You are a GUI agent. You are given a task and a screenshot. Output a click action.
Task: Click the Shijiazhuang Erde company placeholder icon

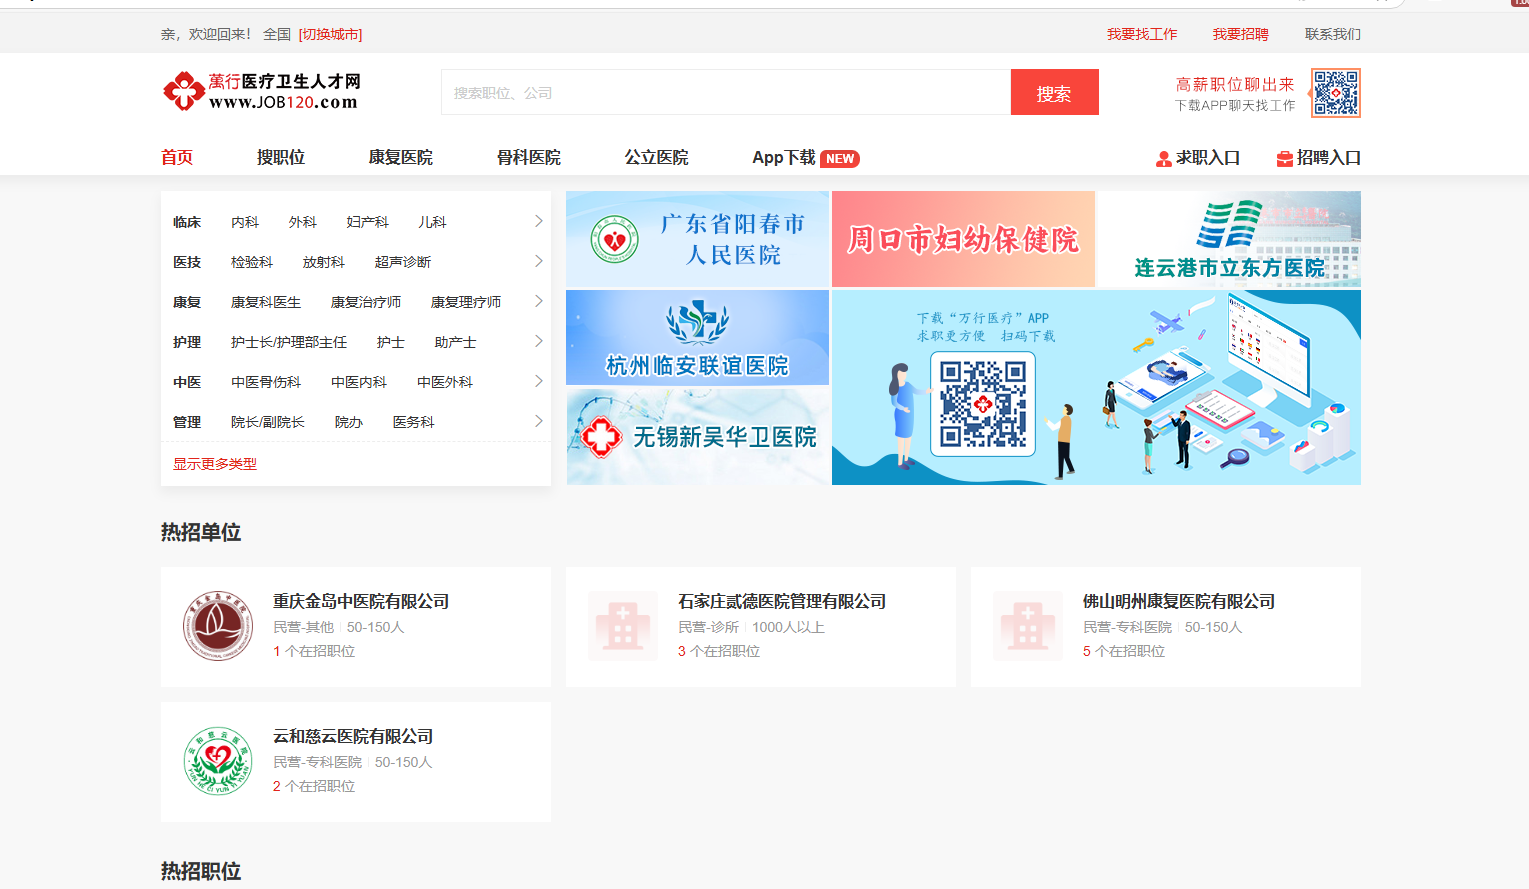(x=623, y=626)
